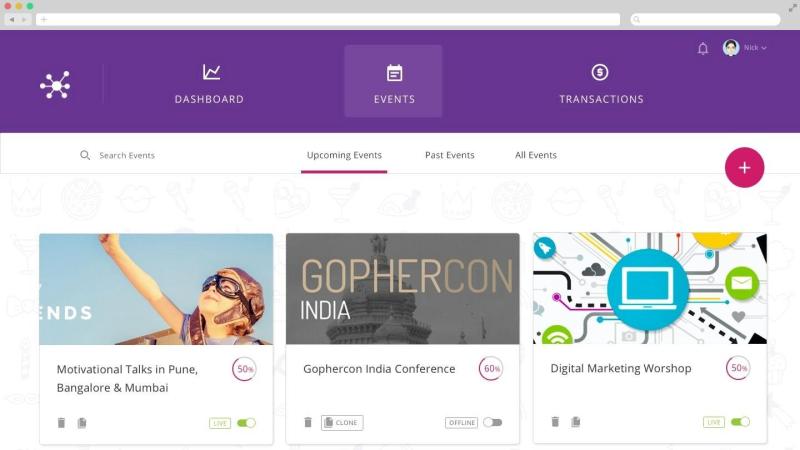This screenshot has width=800, height=450.
Task: Delete the Digital Marketing Worshop event
Action: tap(555, 421)
